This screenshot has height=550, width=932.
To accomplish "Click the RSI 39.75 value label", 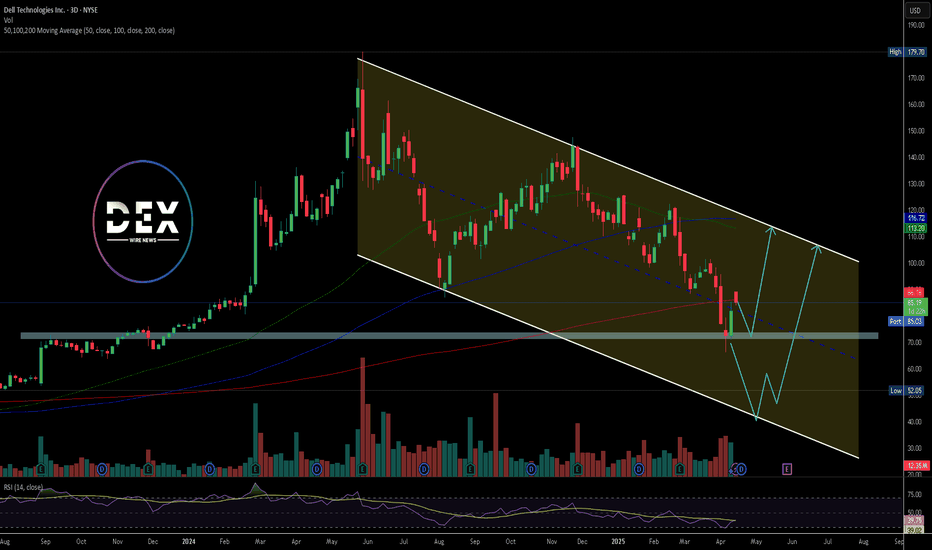I will (x=914, y=520).
